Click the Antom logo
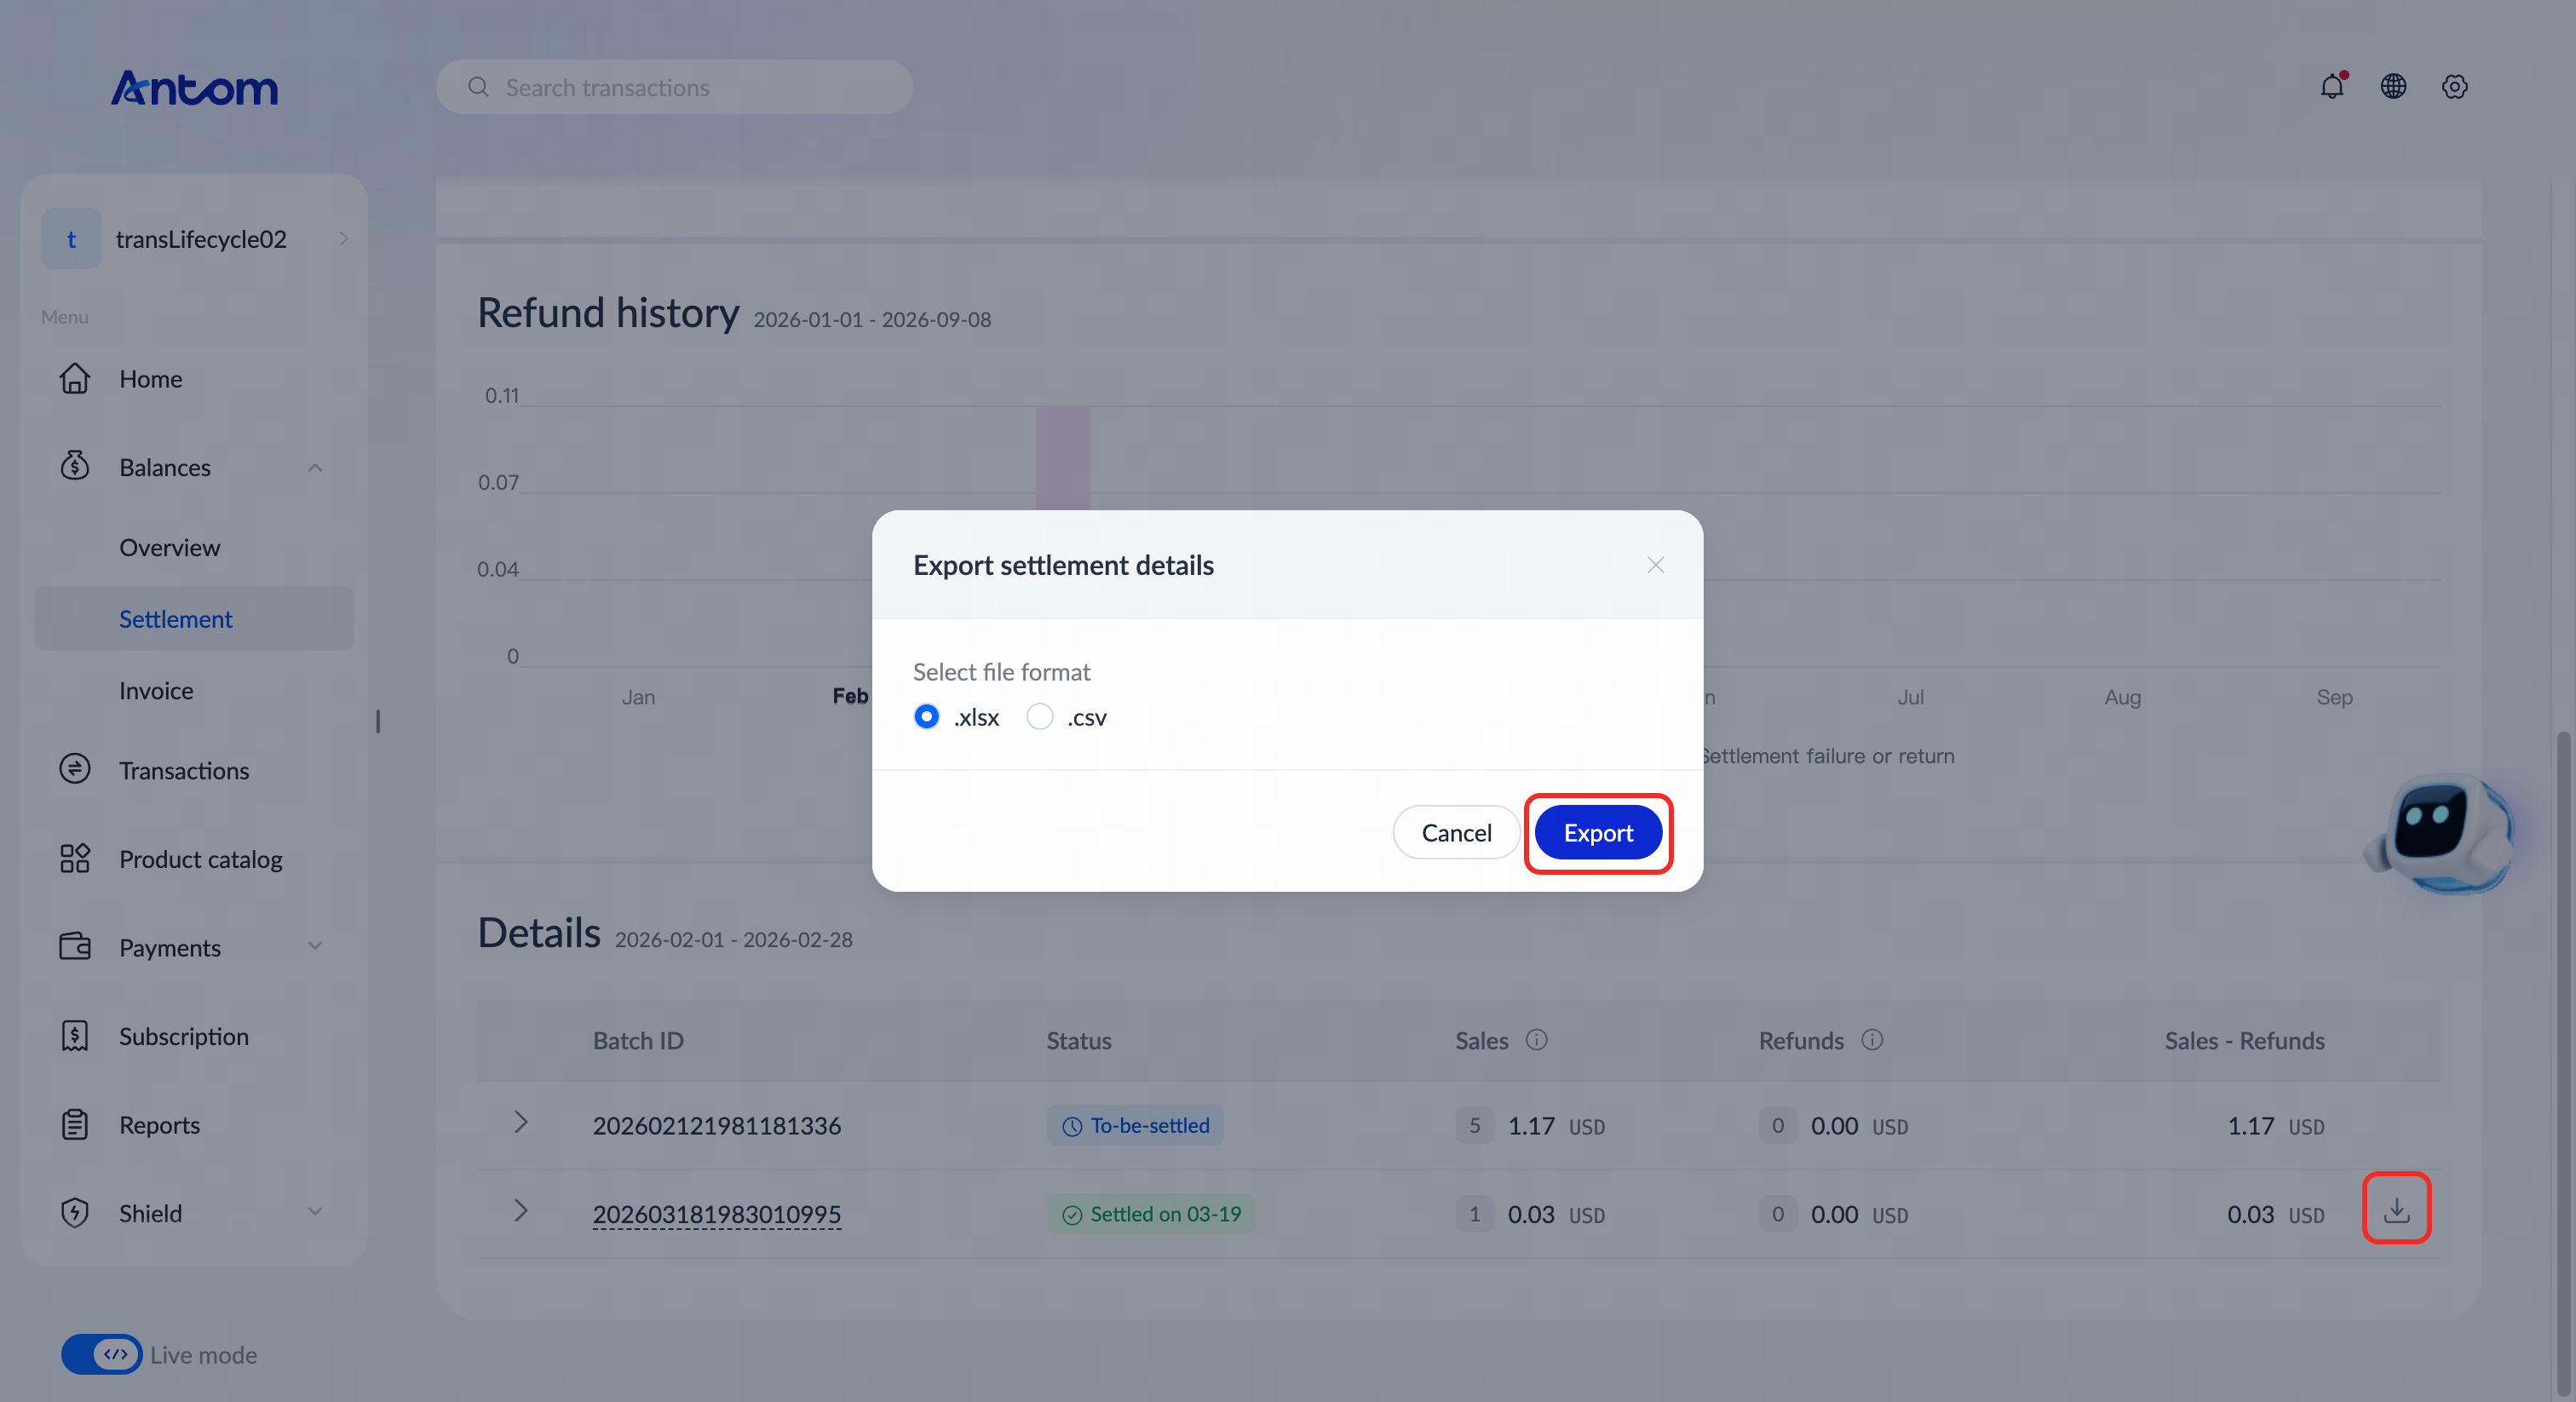 coord(194,88)
